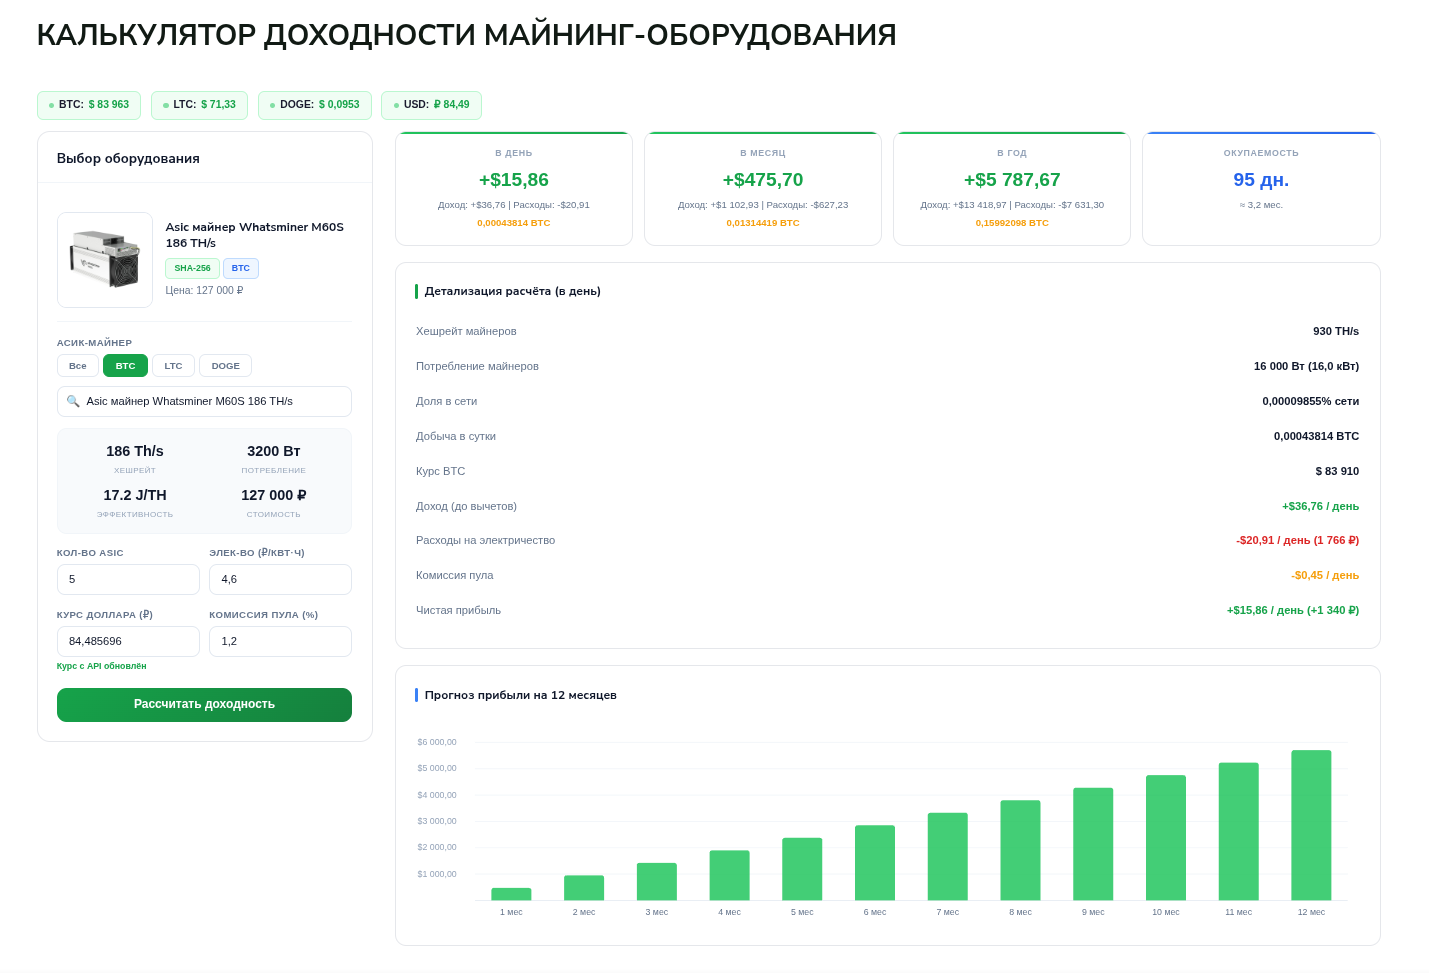This screenshot has width=1429, height=973.
Task: Open the Whatsminer M60S product image
Action: (105, 260)
